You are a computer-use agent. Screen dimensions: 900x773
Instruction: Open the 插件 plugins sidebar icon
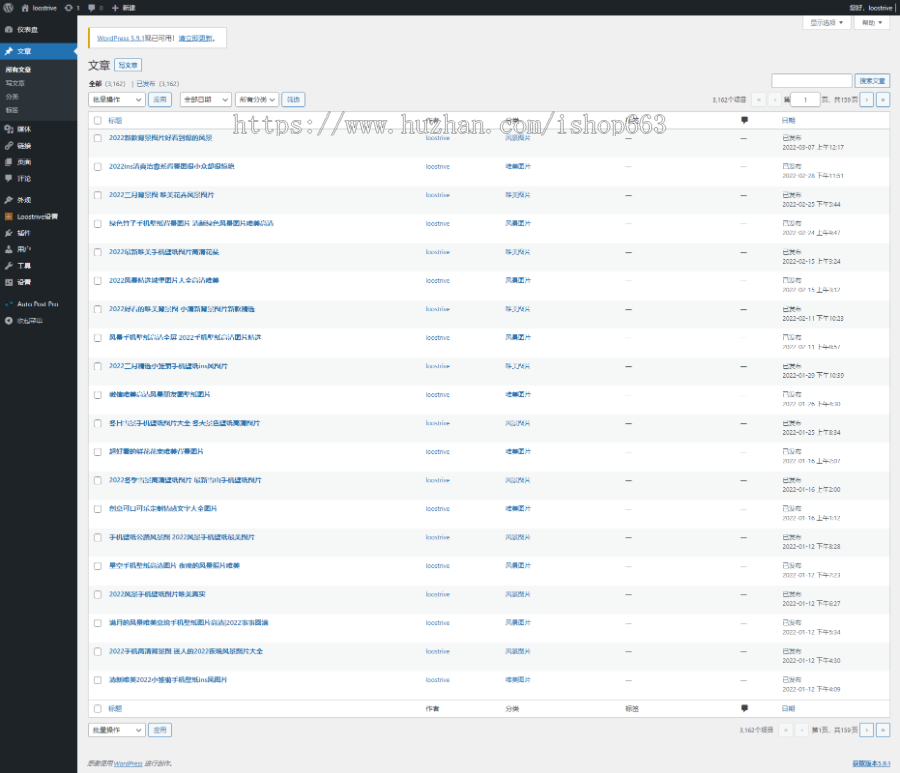click(9, 233)
